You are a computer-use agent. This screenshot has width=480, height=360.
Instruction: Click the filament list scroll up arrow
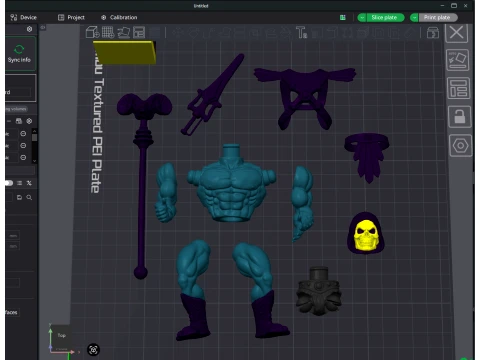(x=34, y=131)
